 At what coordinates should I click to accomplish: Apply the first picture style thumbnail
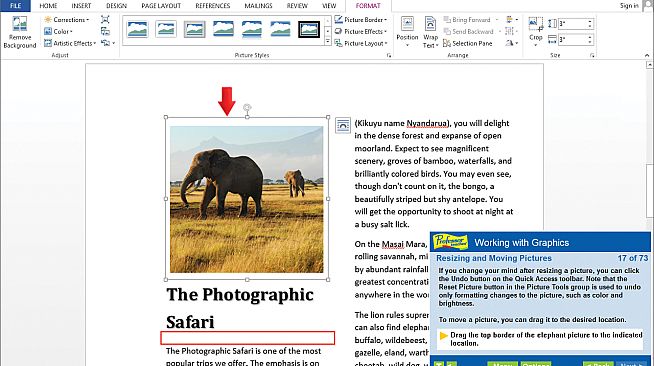137,30
